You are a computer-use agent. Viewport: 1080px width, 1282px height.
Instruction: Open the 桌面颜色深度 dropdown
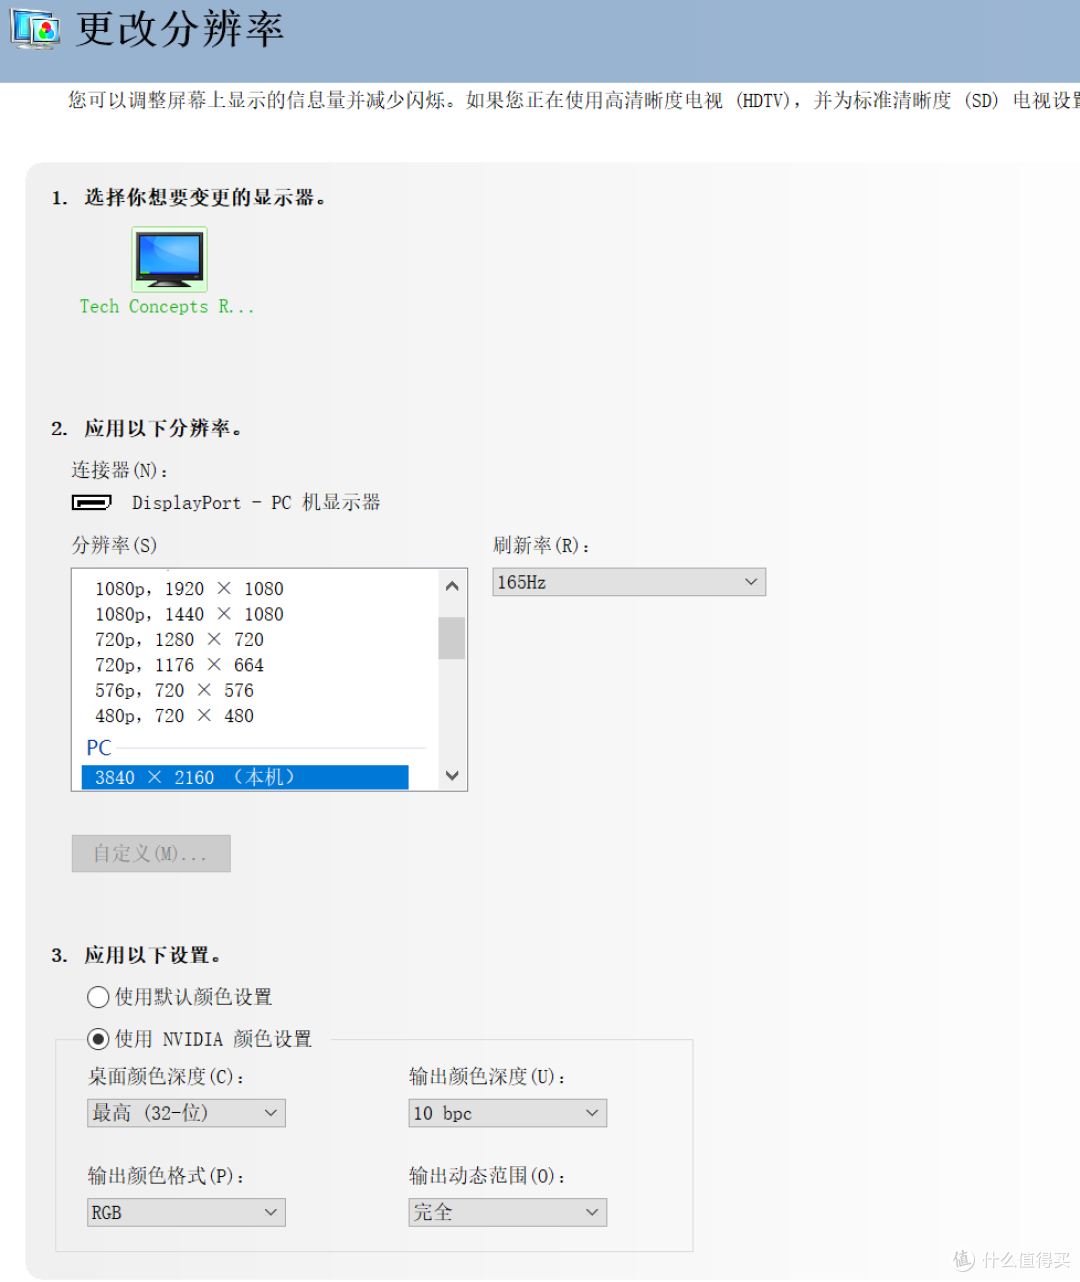(185, 1112)
